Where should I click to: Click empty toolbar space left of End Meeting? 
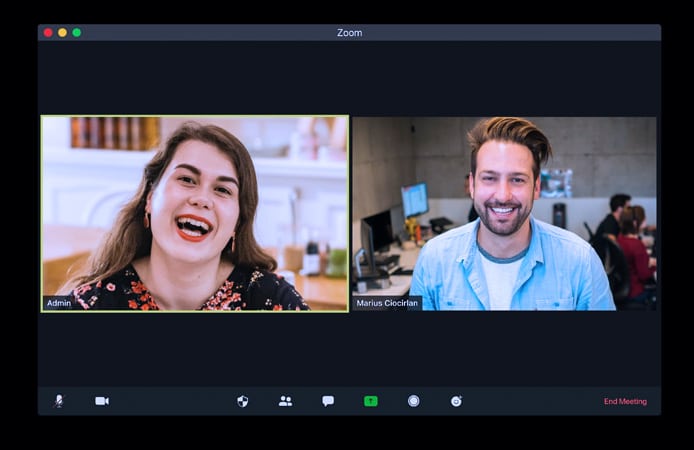point(540,401)
